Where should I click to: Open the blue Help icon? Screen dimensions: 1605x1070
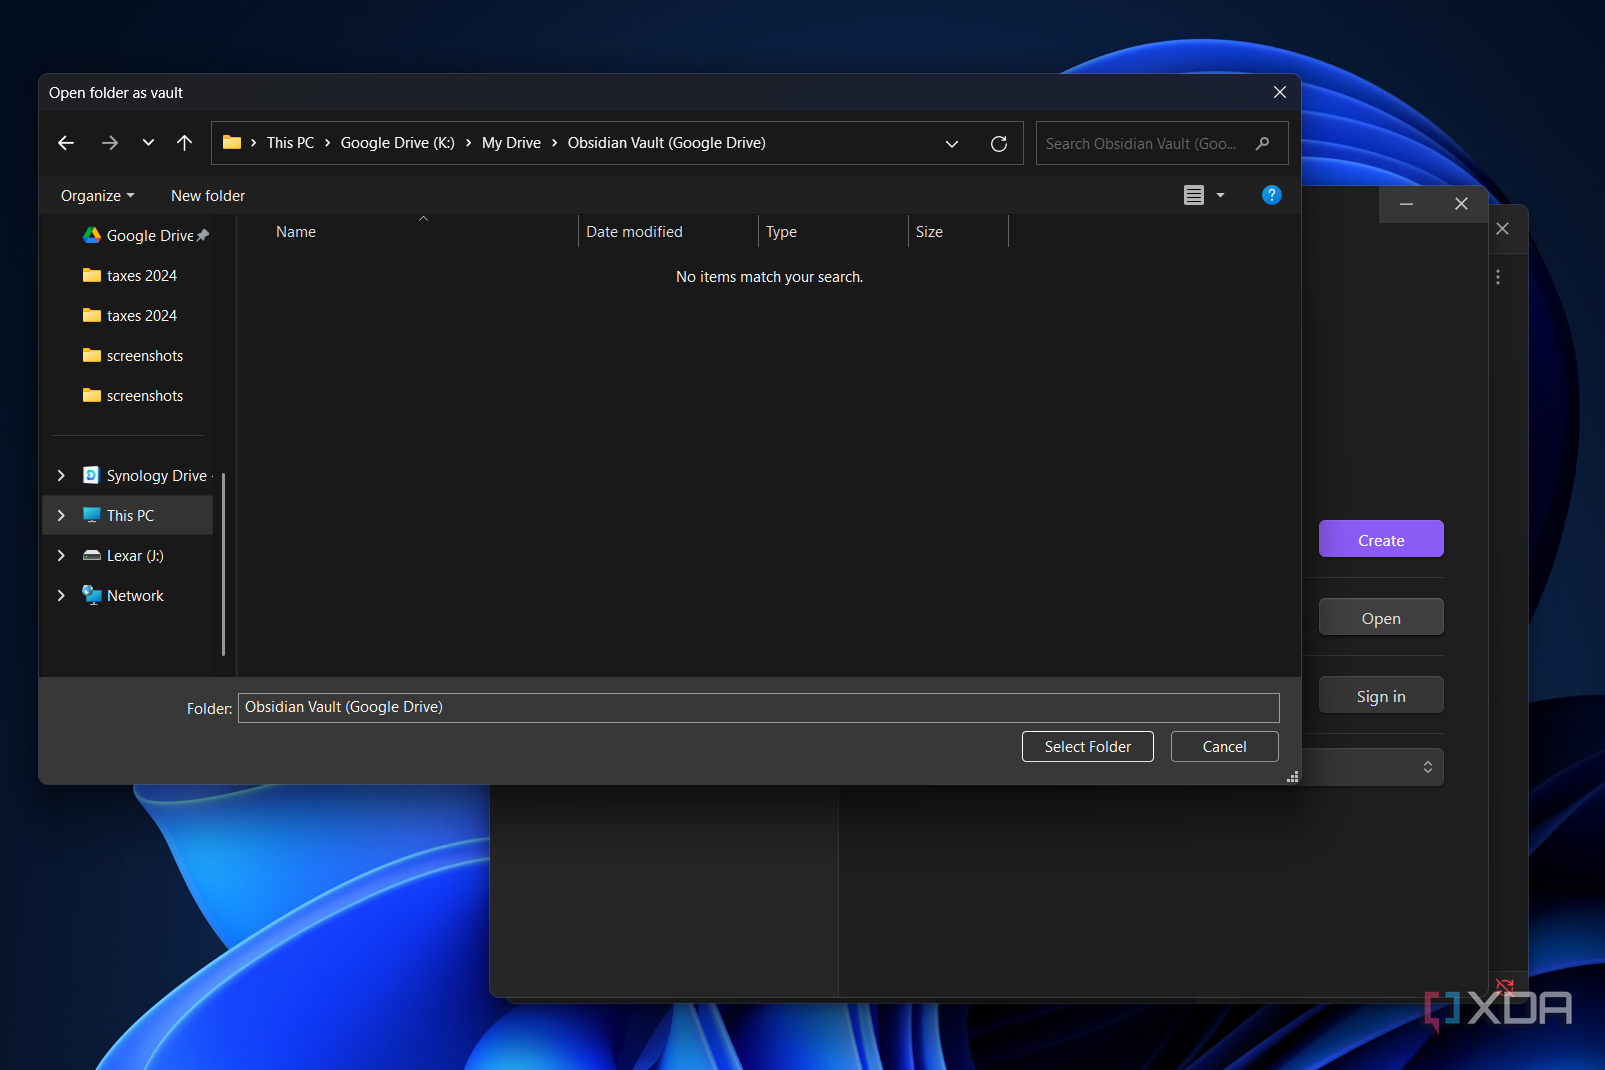tap(1271, 195)
